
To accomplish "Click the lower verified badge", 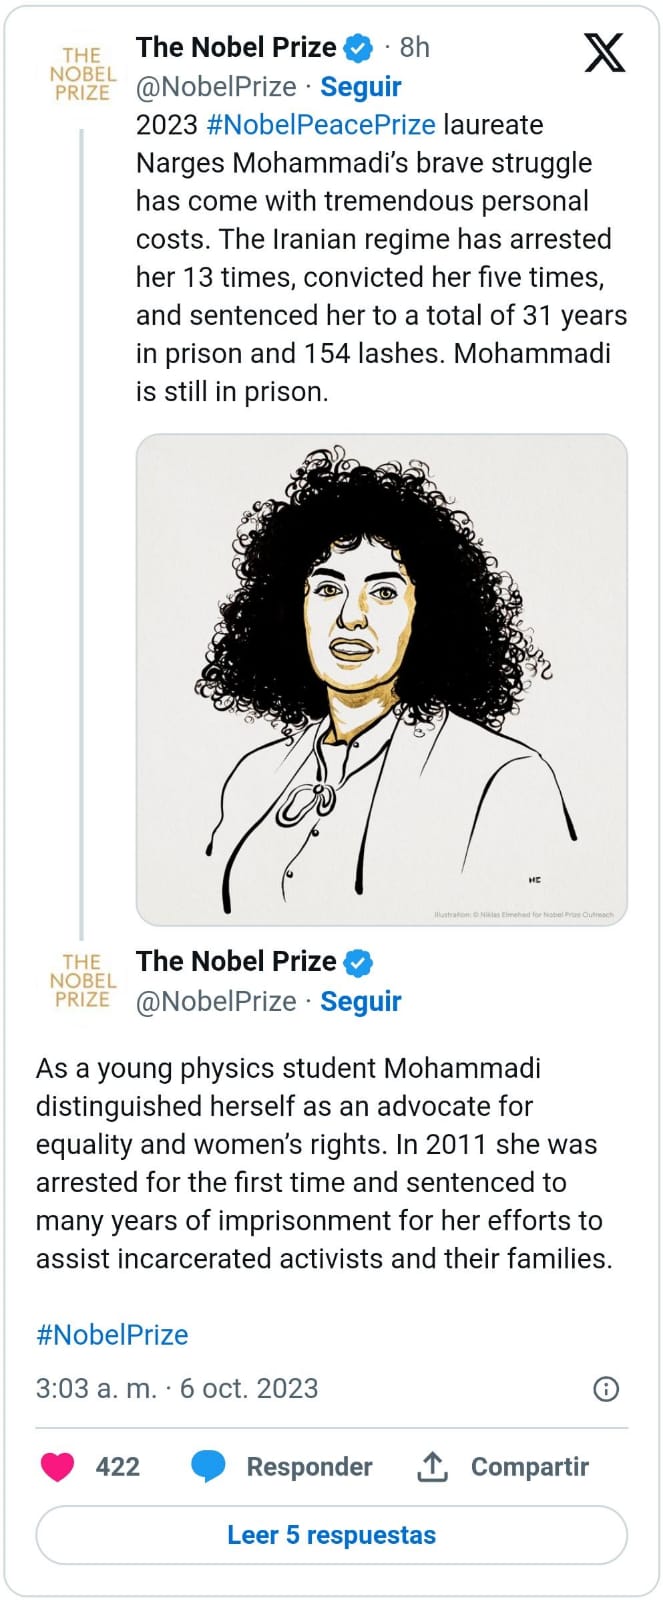I will pos(358,963).
